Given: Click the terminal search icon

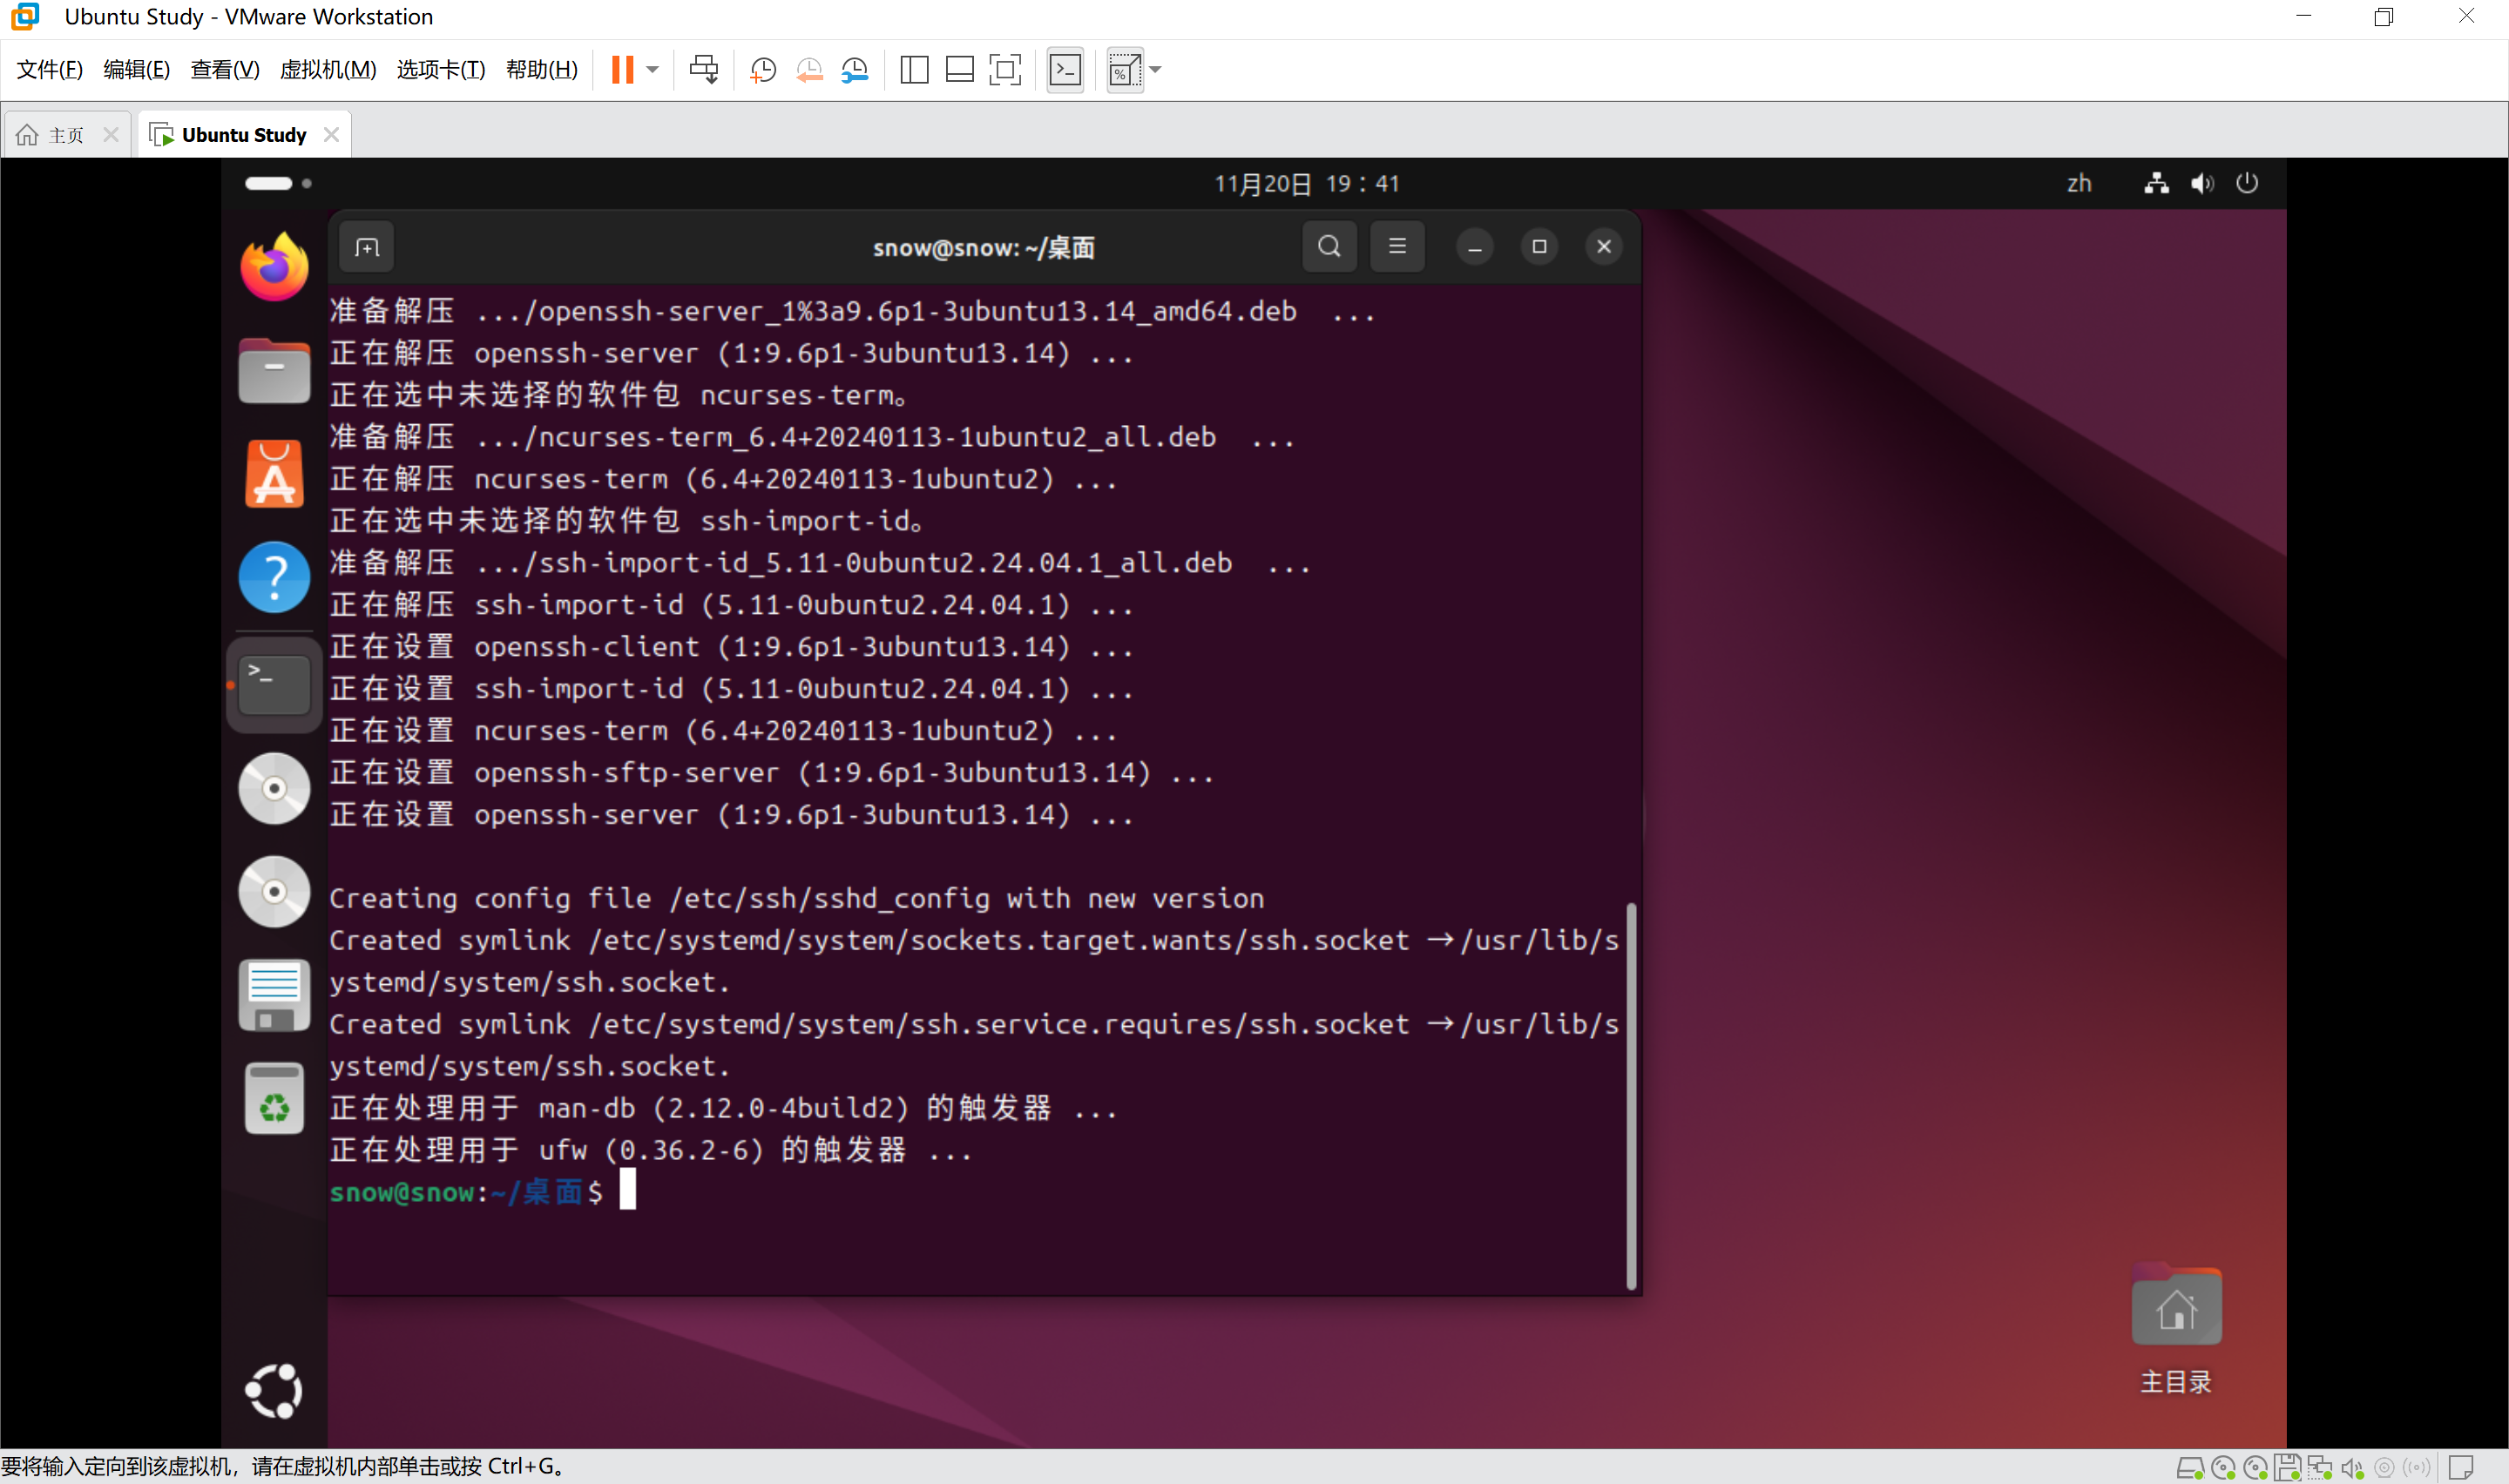Looking at the screenshot, I should [x=1329, y=246].
